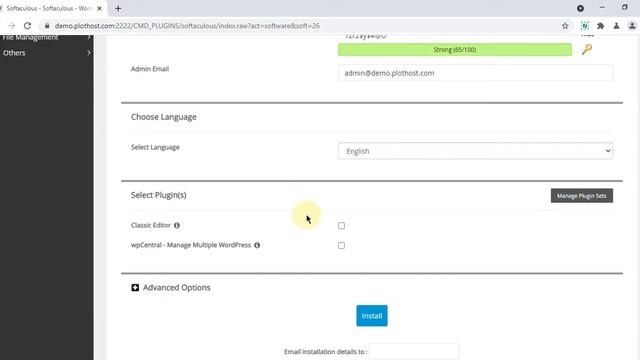Enable the Classic Editor plugin checkbox
The width and height of the screenshot is (640, 360).
pos(341,226)
